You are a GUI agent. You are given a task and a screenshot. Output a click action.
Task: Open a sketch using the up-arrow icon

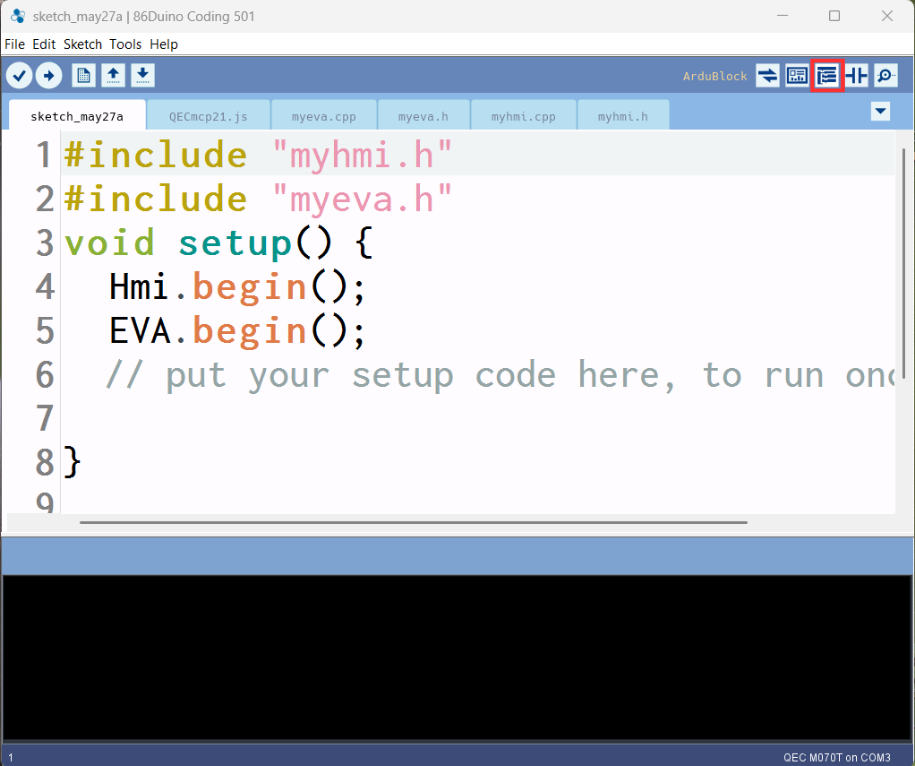pos(113,75)
